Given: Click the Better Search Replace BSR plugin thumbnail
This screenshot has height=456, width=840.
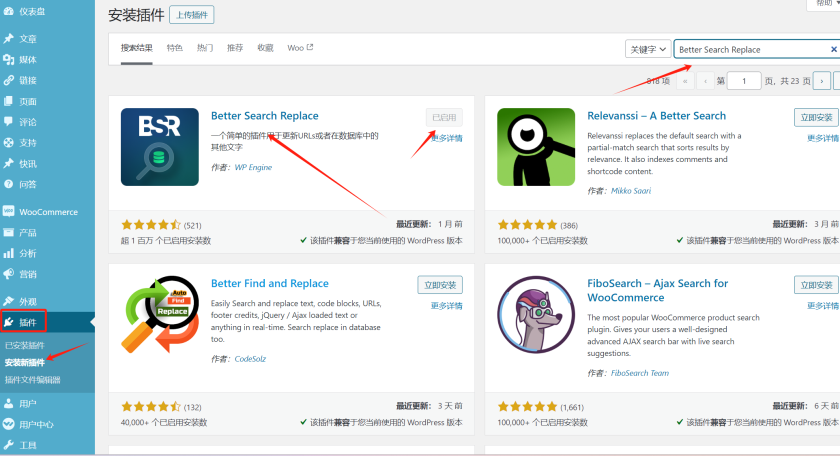Looking at the screenshot, I should point(160,147).
